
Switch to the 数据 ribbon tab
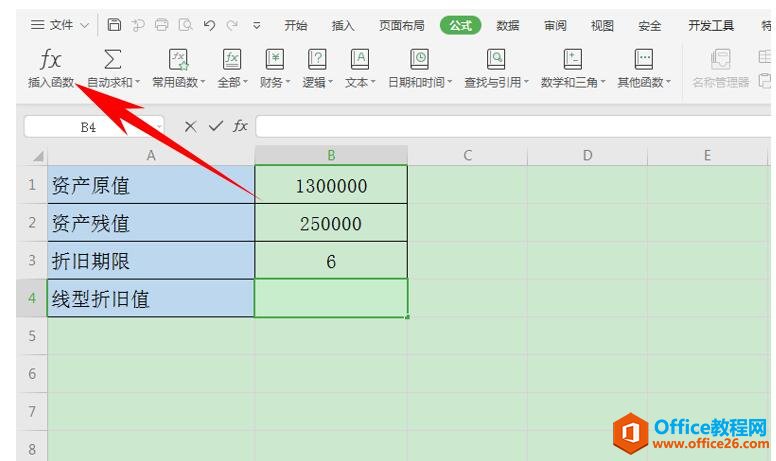[x=508, y=25]
